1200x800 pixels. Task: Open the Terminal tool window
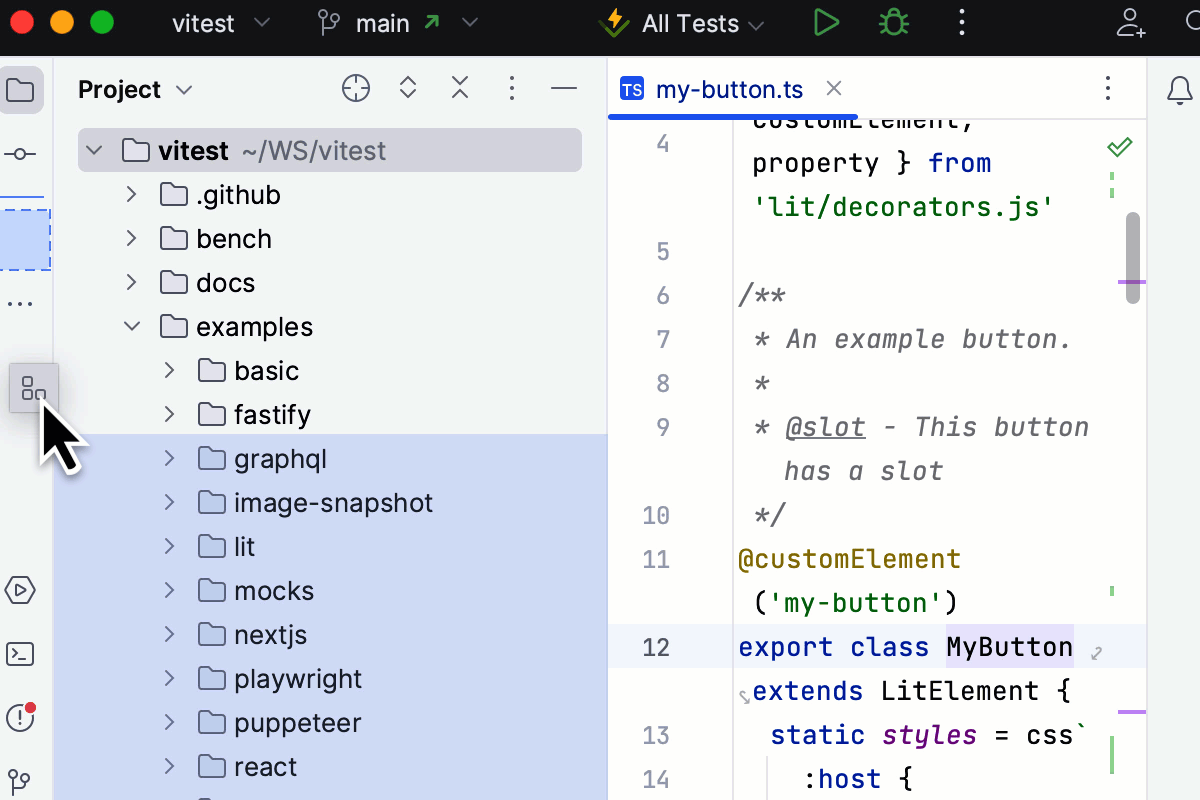22,654
